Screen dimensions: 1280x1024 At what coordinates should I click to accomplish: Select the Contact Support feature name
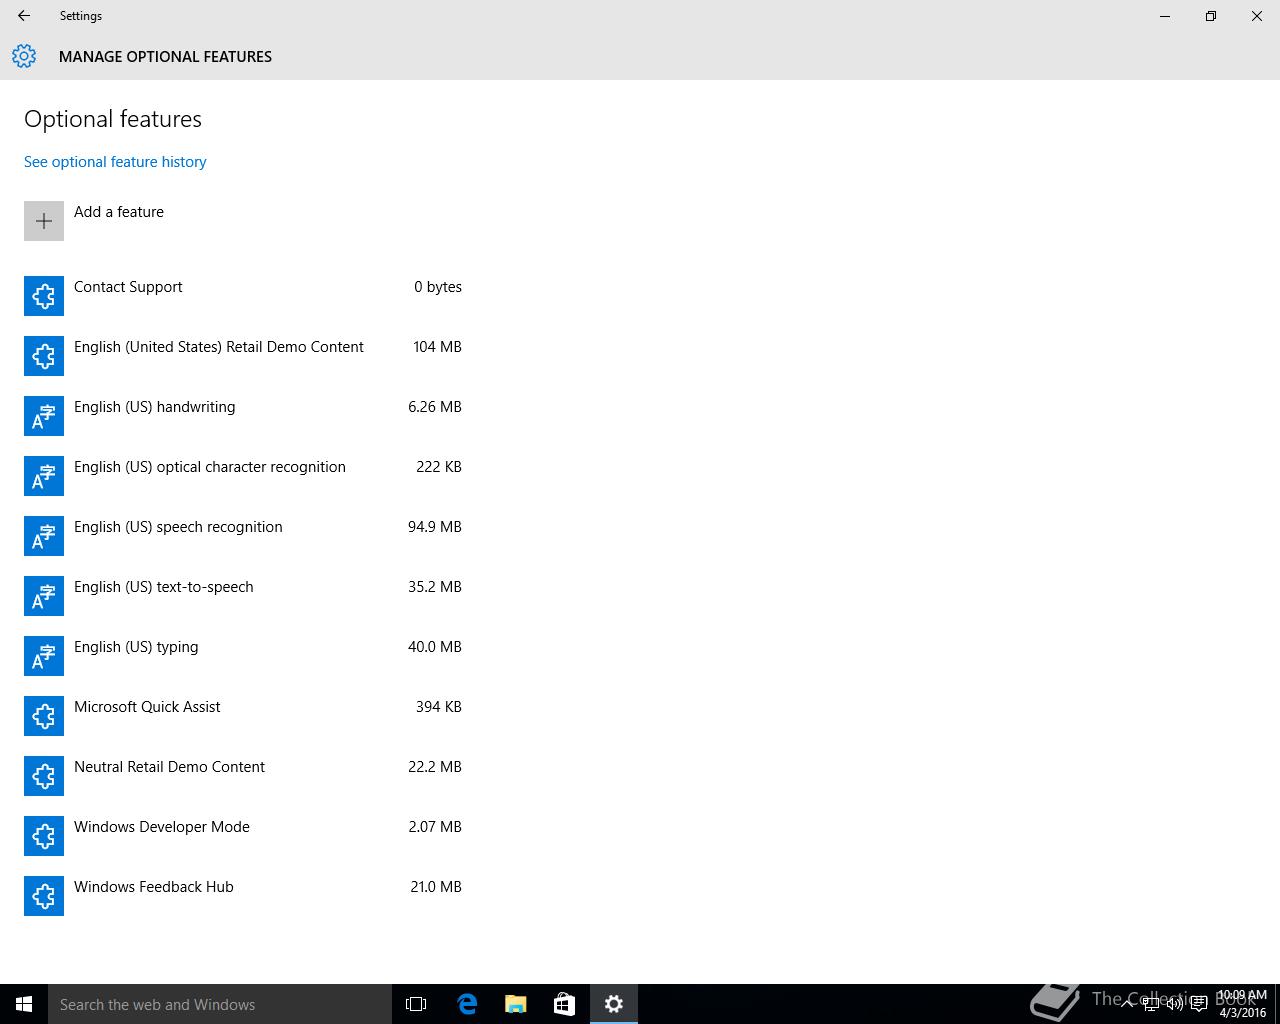[x=128, y=287]
